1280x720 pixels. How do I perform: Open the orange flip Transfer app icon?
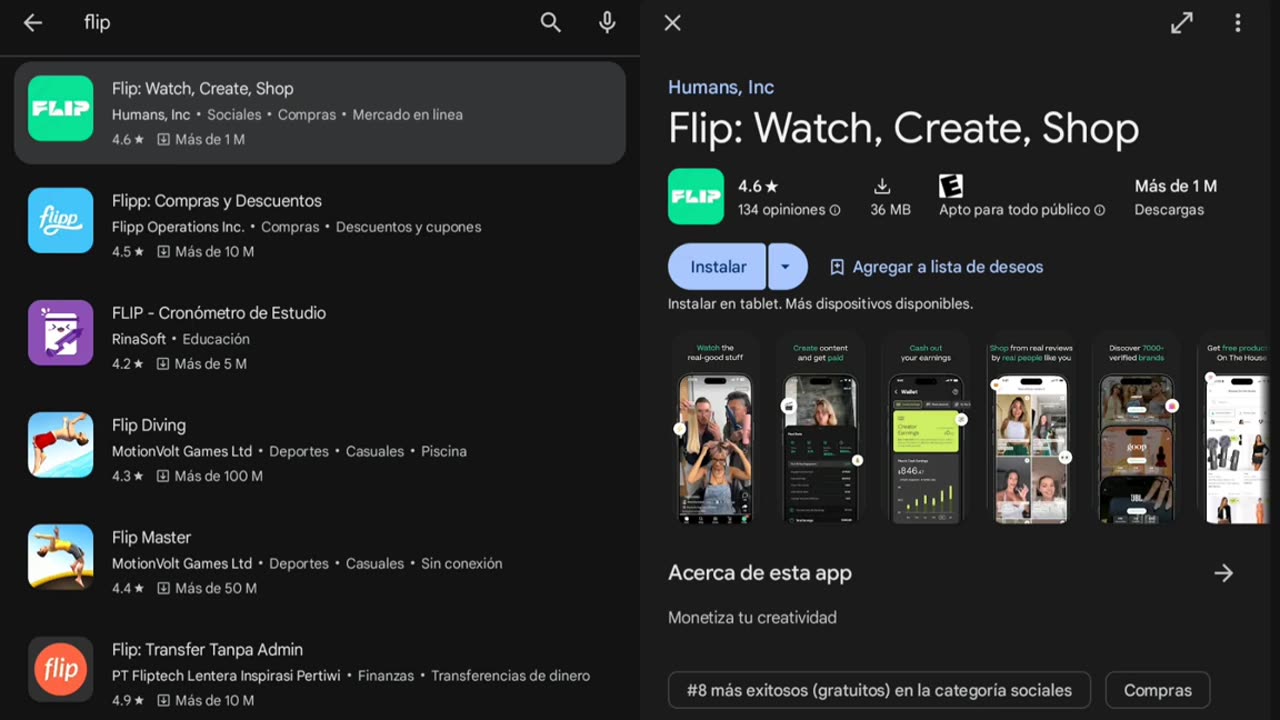(61, 669)
